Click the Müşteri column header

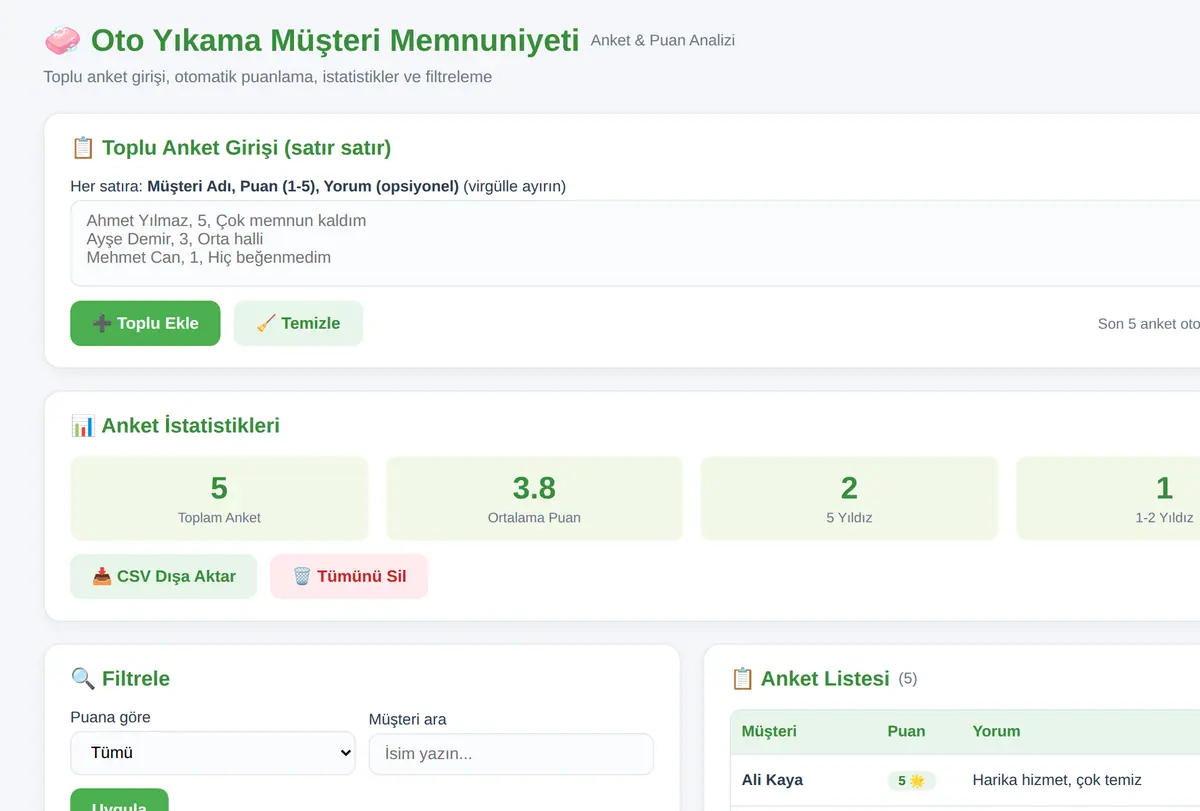click(x=769, y=731)
